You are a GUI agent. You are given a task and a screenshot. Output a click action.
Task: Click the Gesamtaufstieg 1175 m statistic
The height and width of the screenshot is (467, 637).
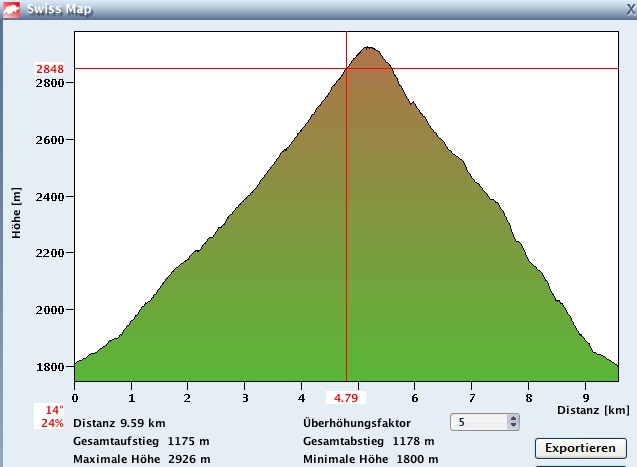pyautogui.click(x=139, y=441)
